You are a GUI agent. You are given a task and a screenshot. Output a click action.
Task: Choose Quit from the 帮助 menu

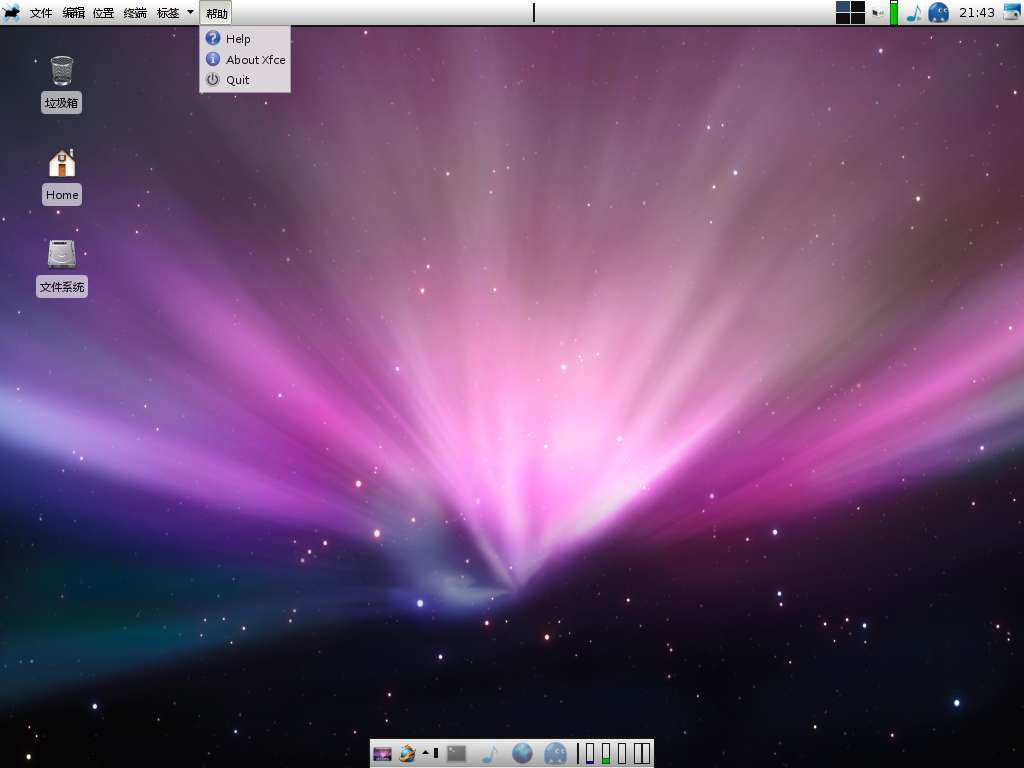pos(245,80)
